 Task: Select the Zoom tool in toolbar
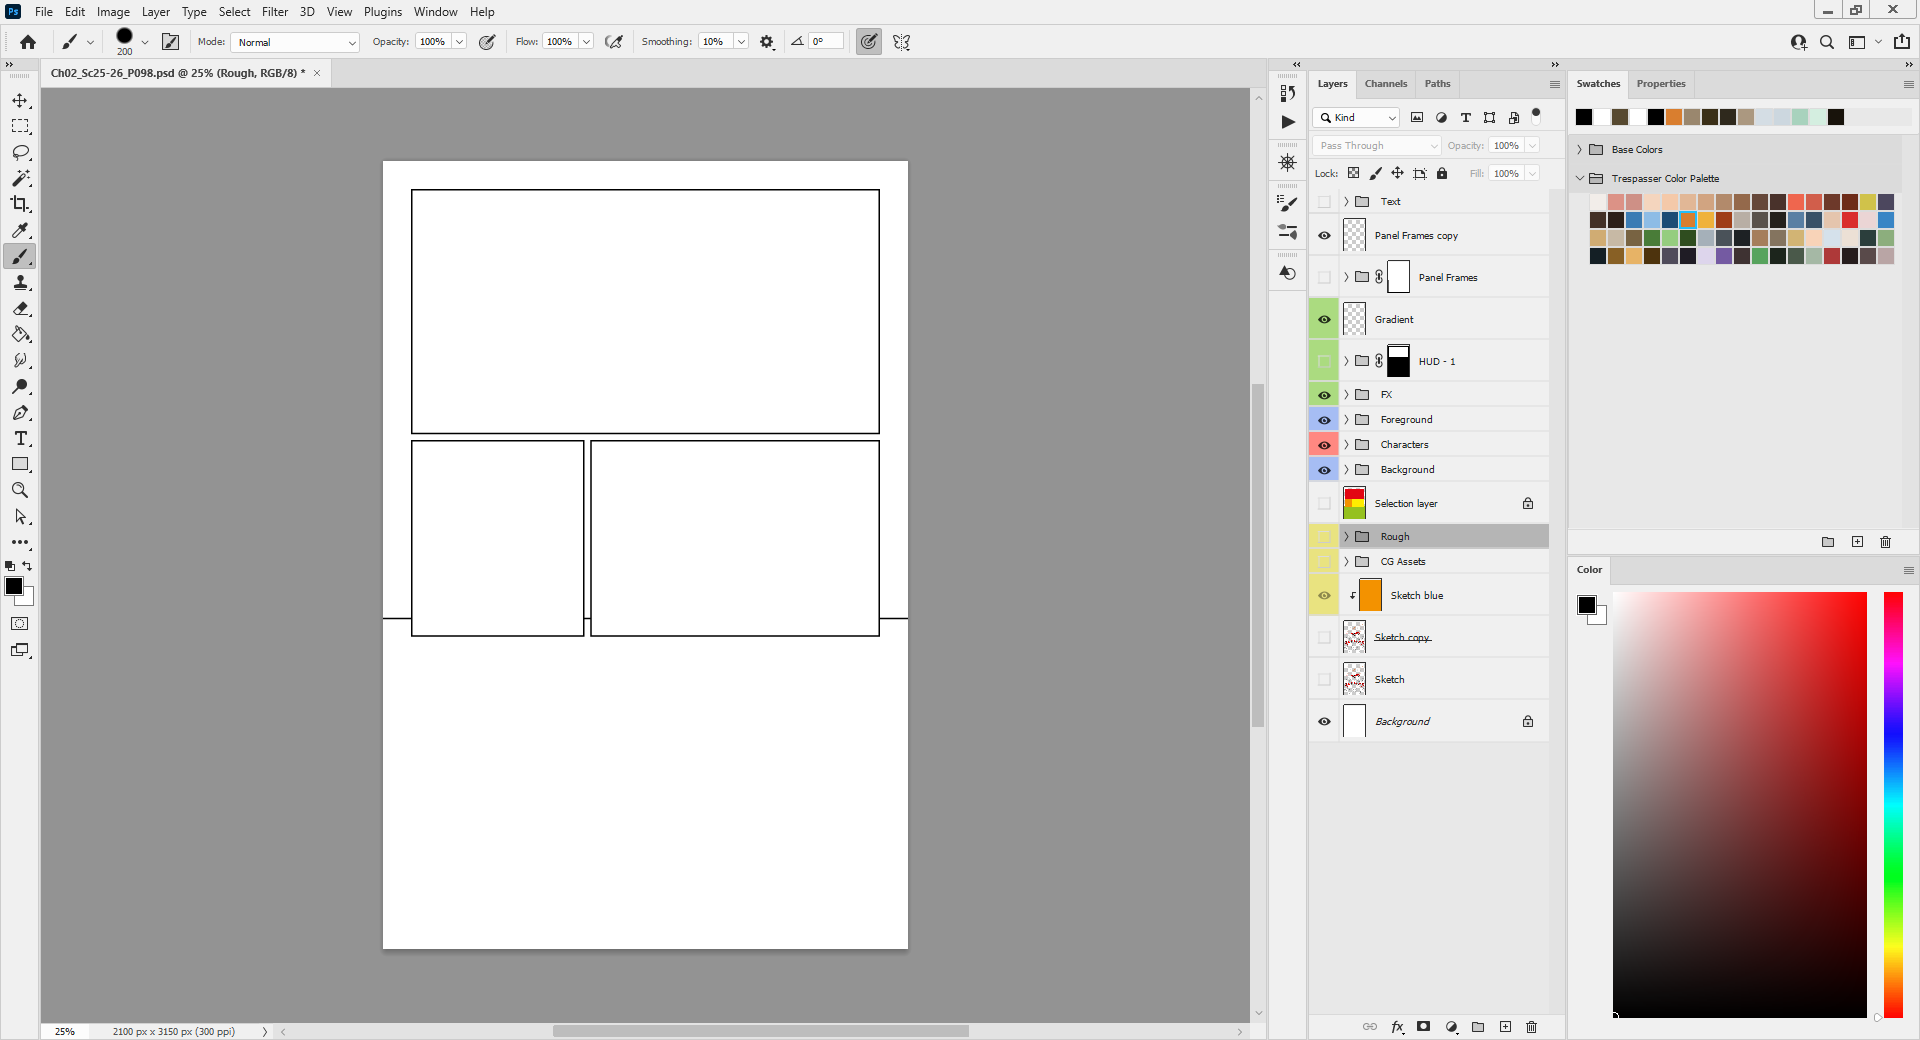(20, 491)
